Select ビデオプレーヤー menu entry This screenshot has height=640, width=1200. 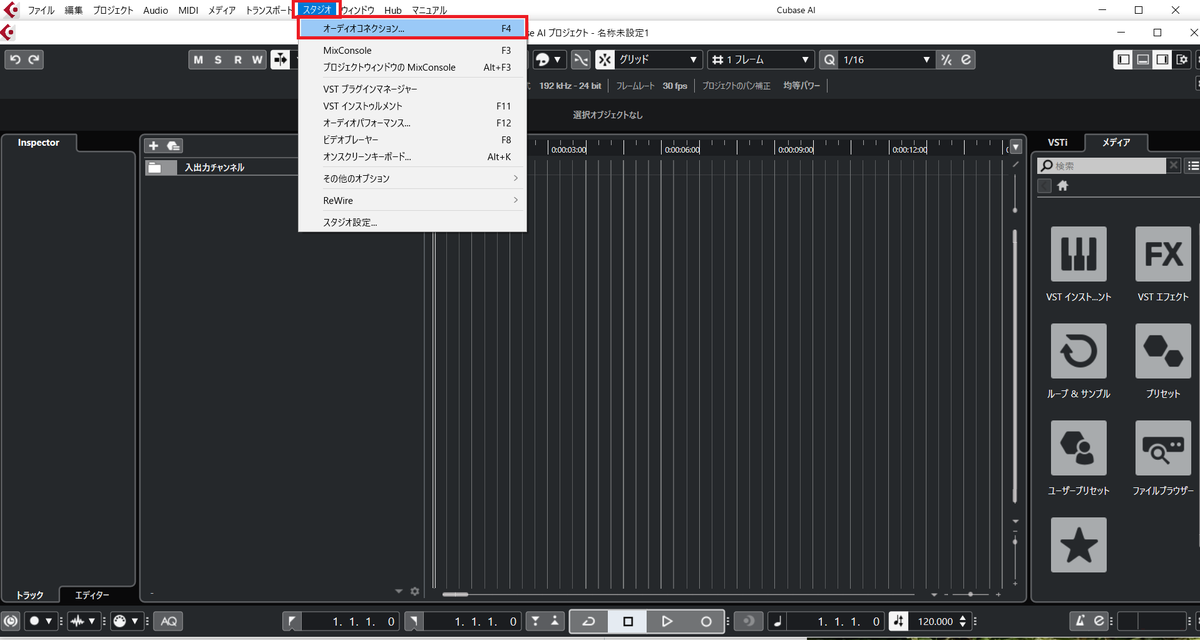point(412,140)
